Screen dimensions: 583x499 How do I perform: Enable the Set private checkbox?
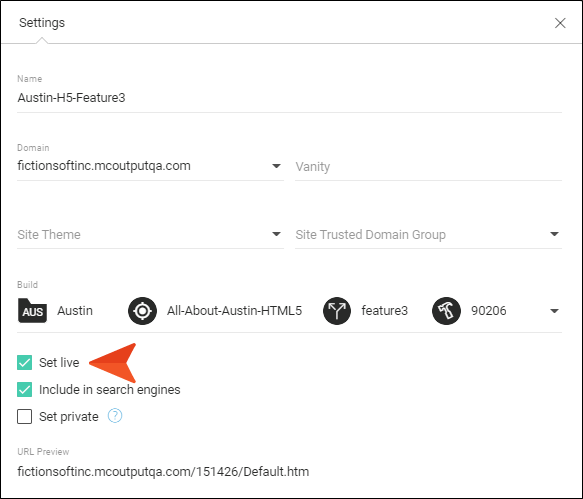[x=25, y=416]
